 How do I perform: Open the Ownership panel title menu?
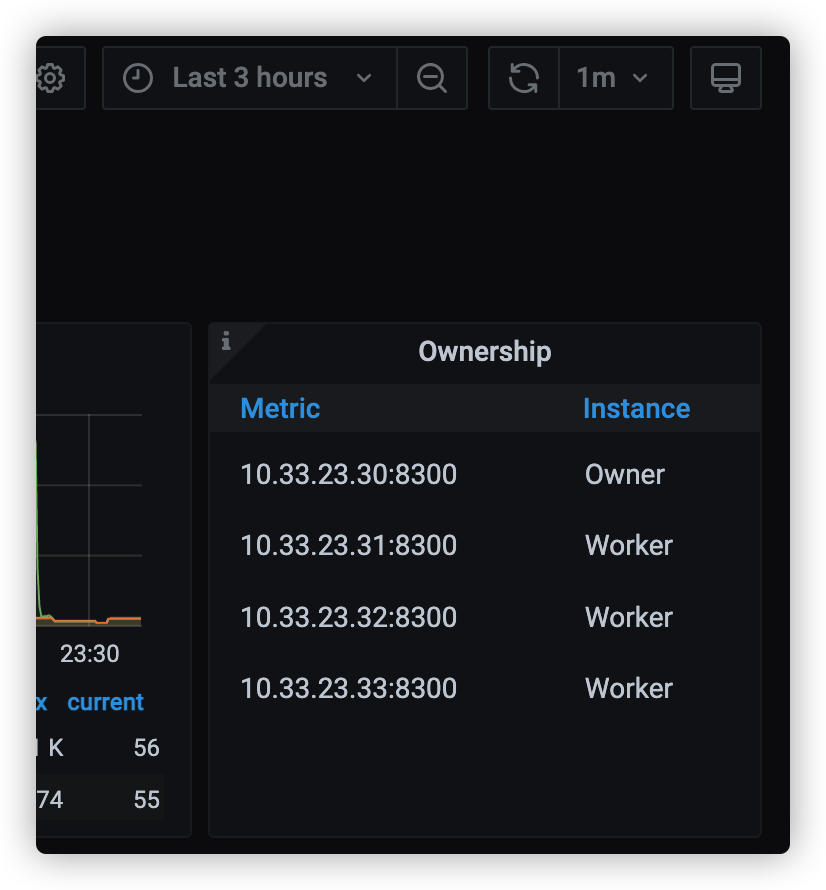pyautogui.click(x=484, y=352)
